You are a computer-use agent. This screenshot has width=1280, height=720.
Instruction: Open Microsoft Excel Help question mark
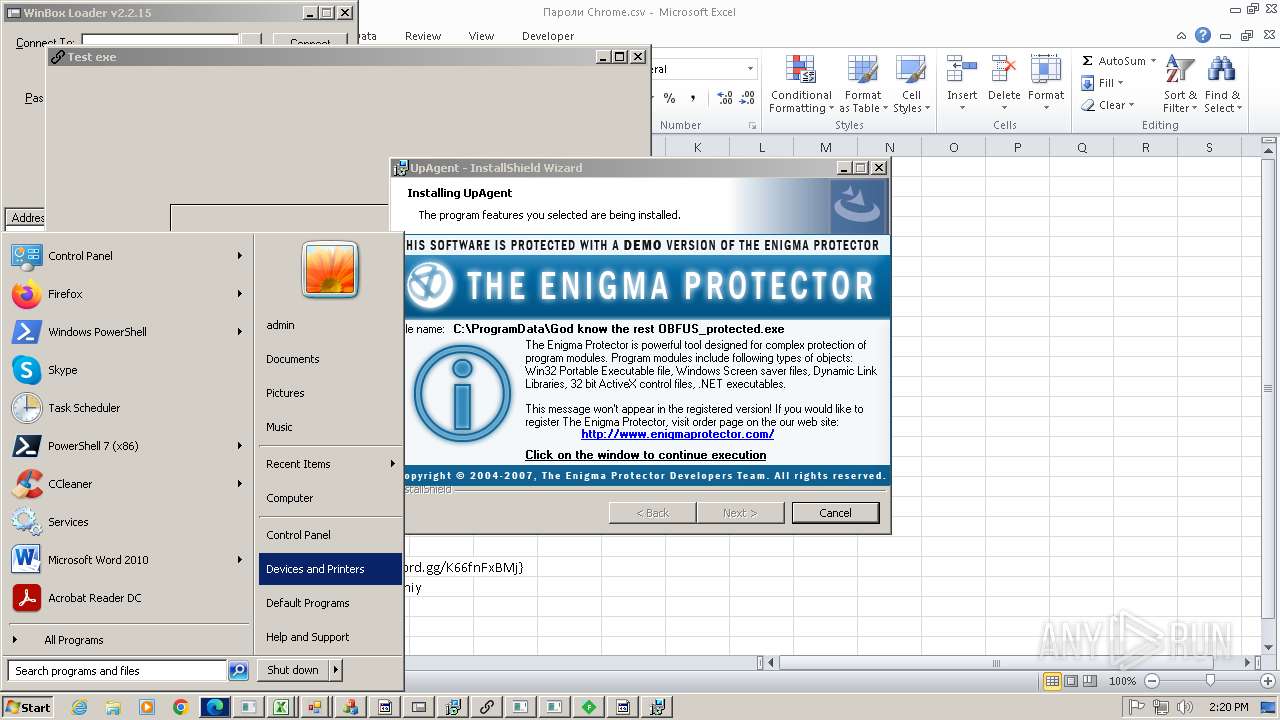click(1203, 35)
